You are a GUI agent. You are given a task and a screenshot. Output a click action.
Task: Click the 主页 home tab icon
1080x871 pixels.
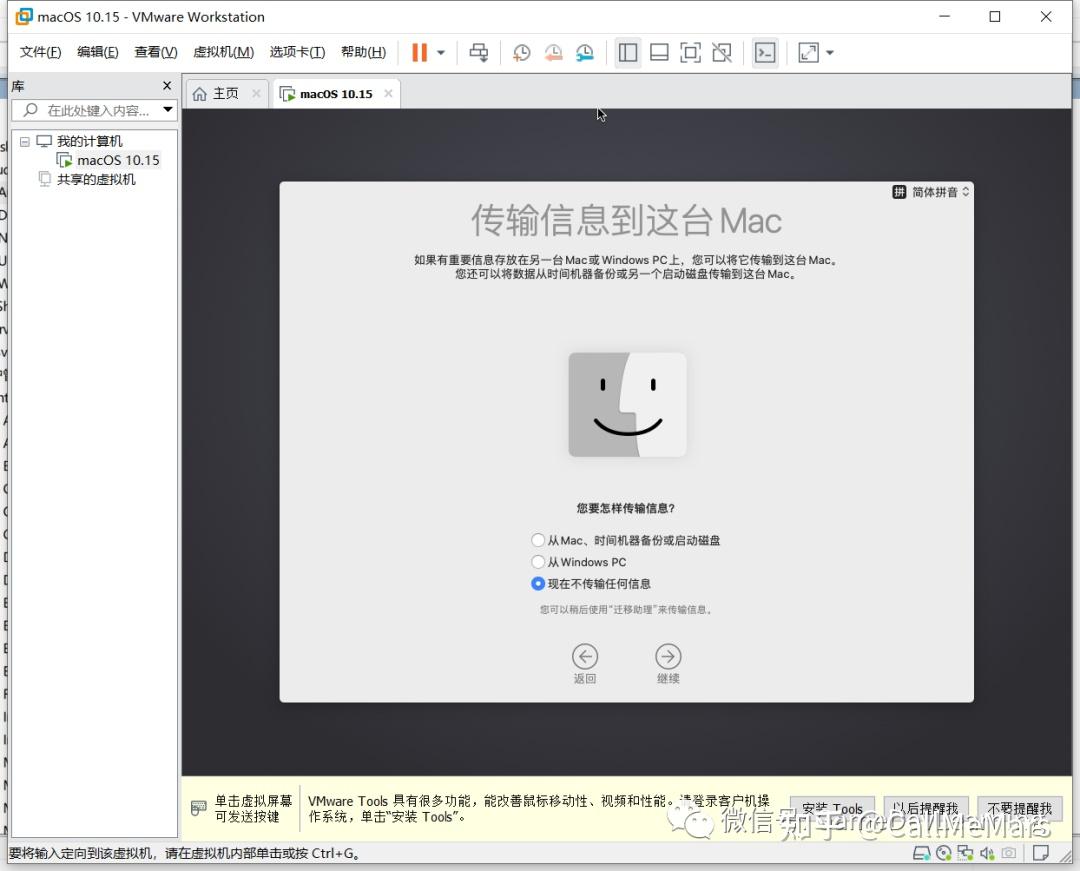[199, 94]
